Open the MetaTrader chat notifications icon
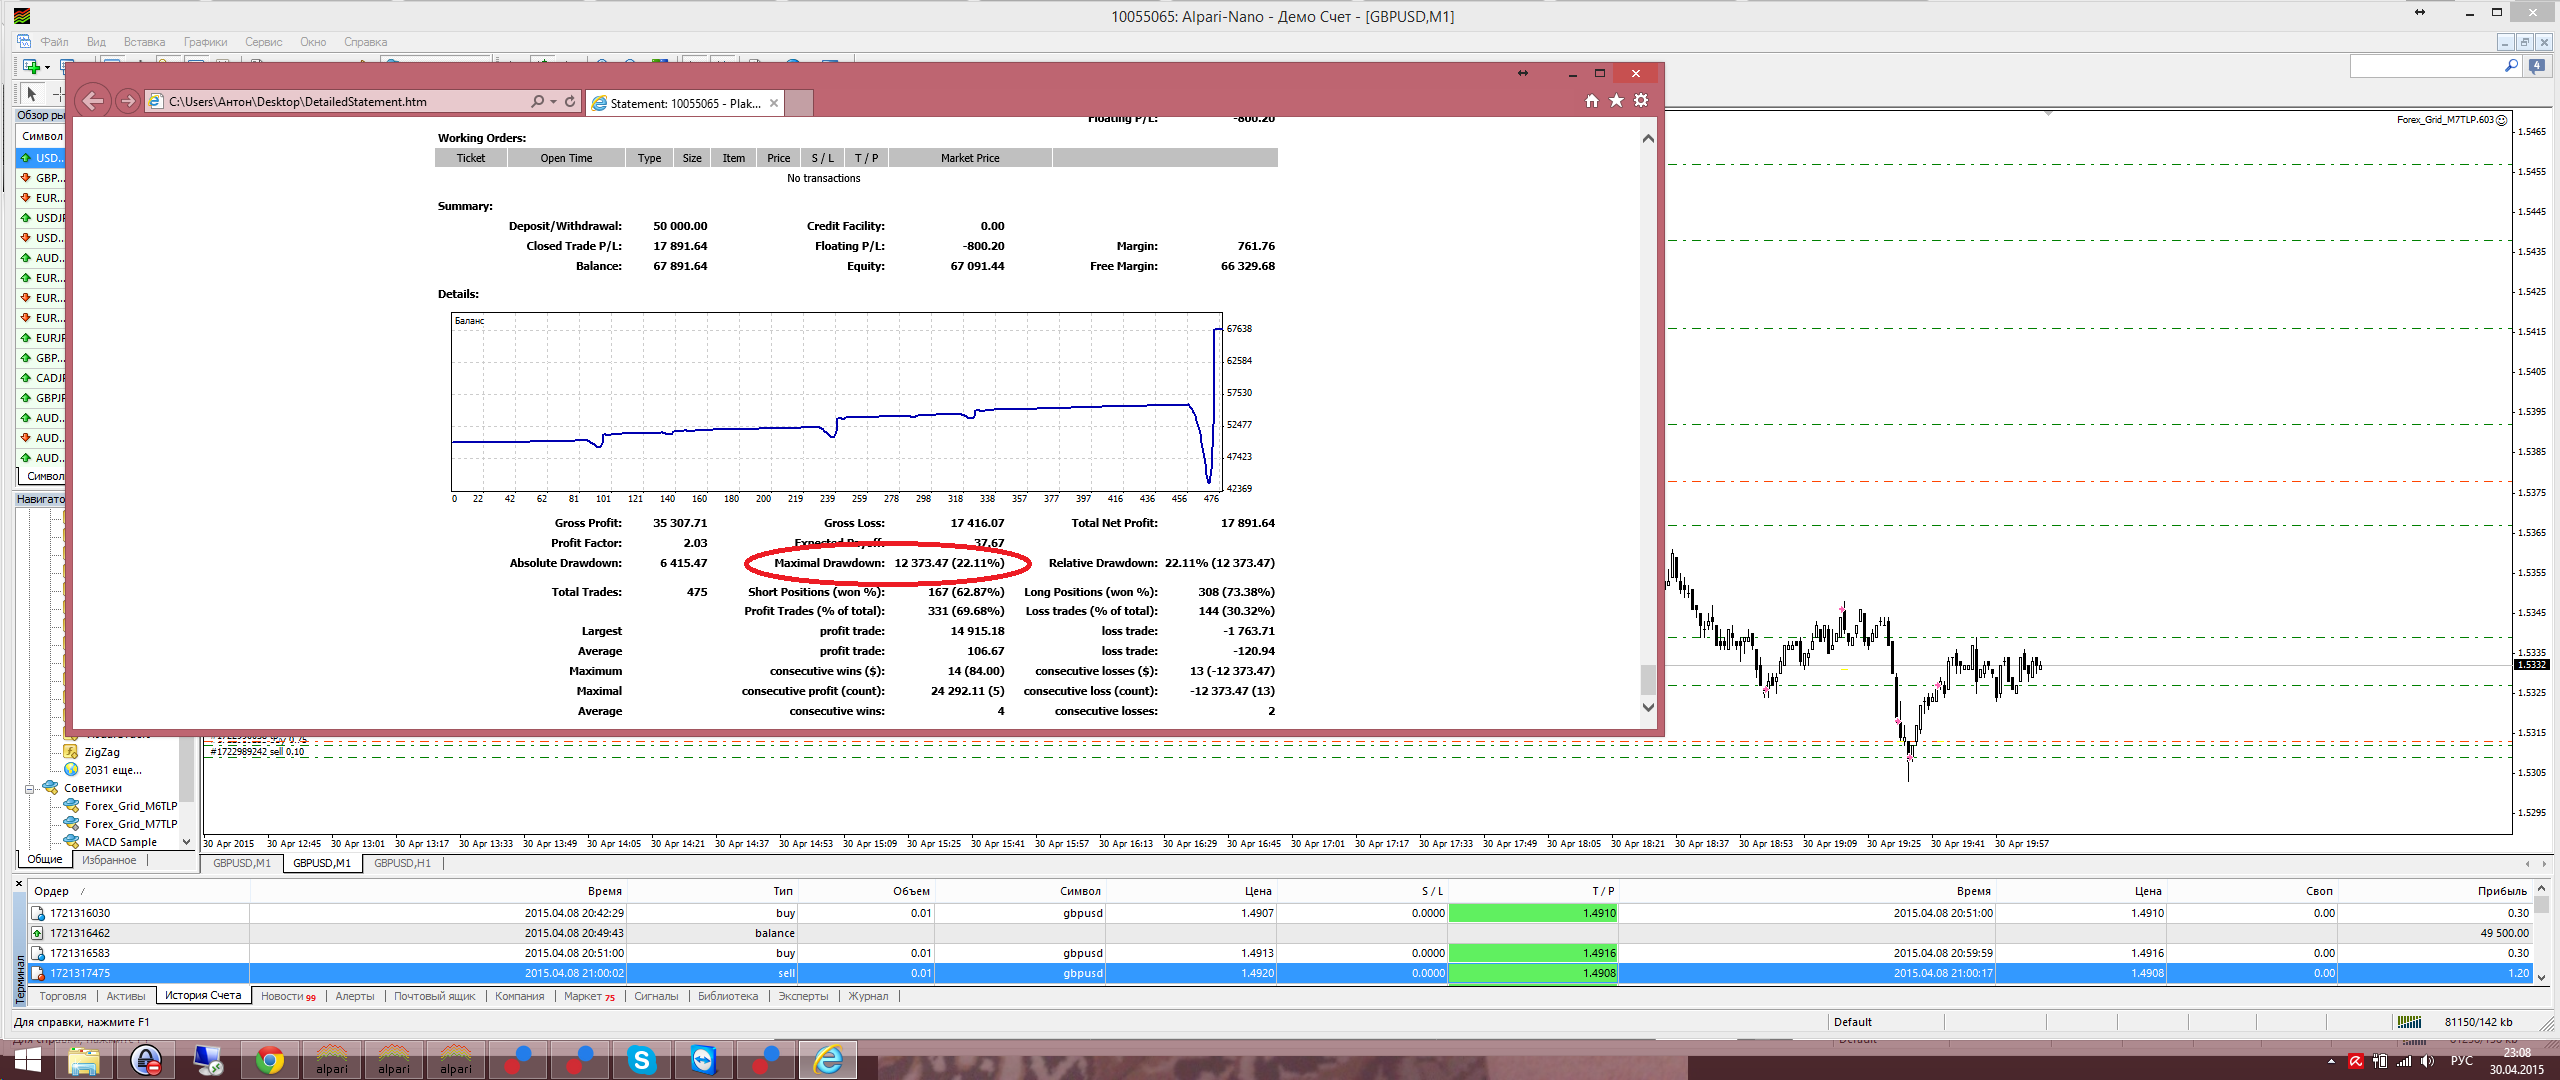The image size is (2560, 1080). tap(2537, 66)
